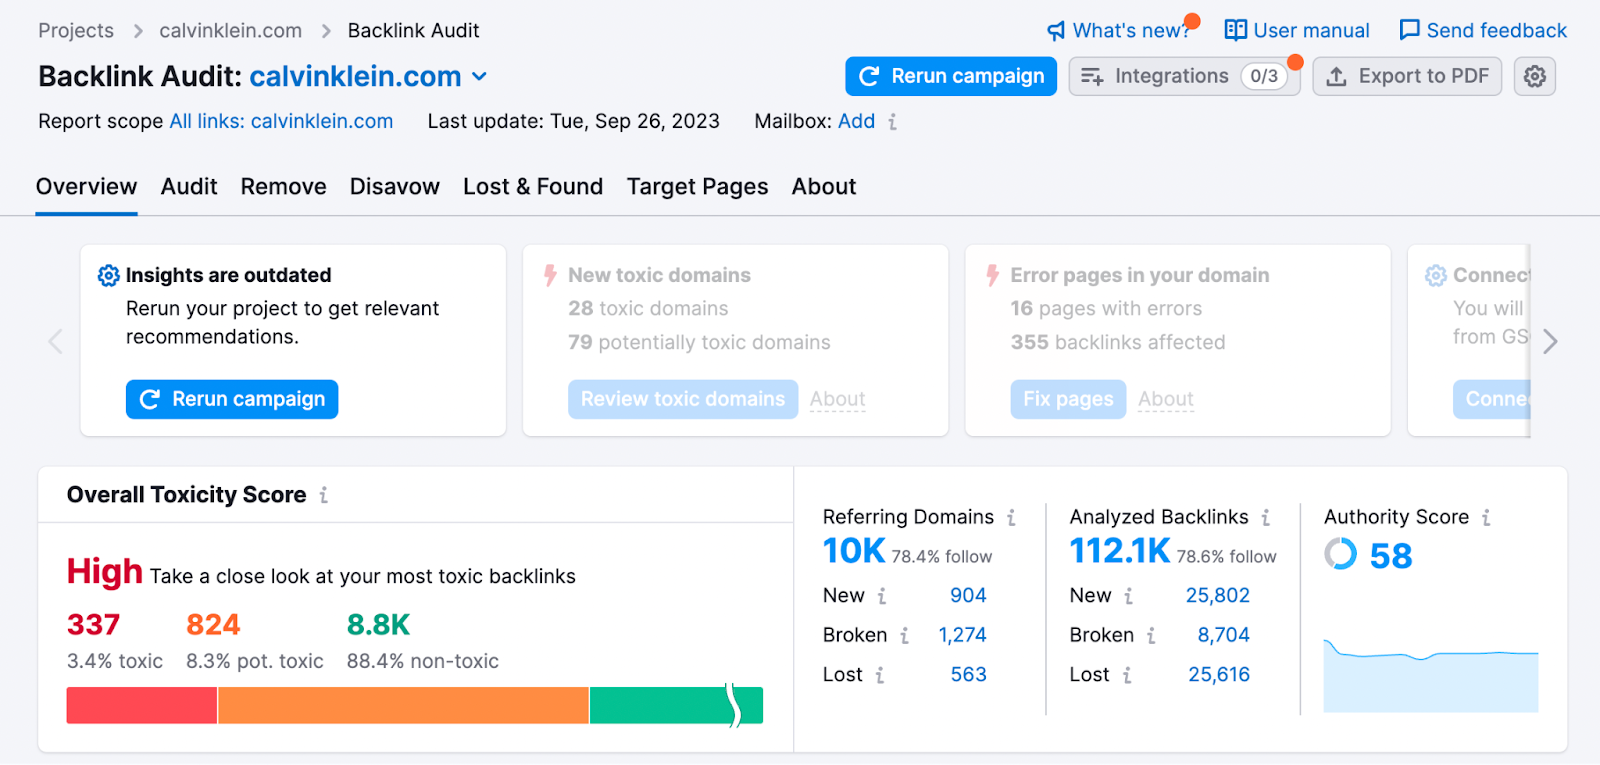Click info icon for Referring Domains Broken

(x=904, y=636)
